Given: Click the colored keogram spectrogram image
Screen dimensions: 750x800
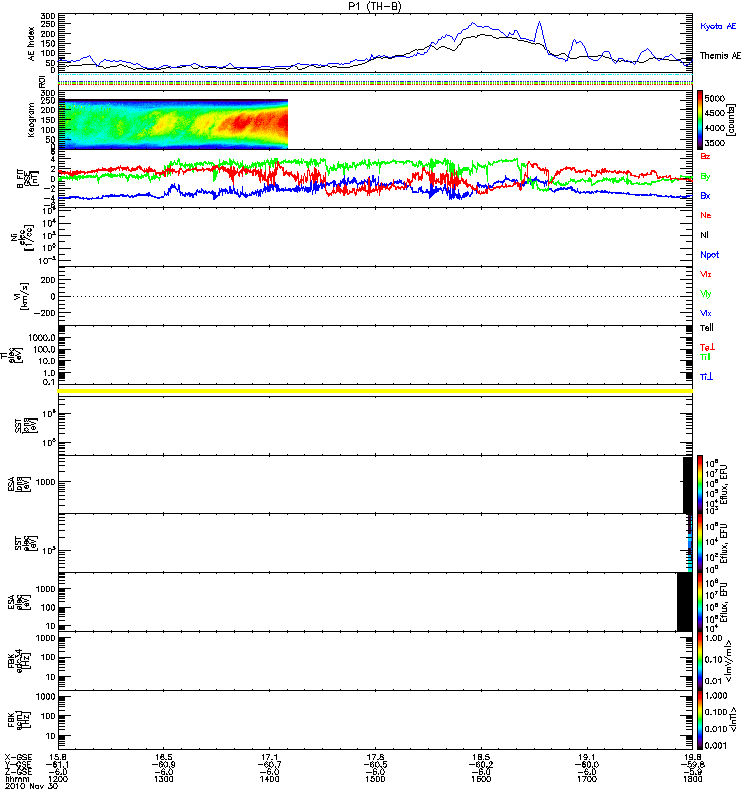Looking at the screenshot, I should point(173,124).
